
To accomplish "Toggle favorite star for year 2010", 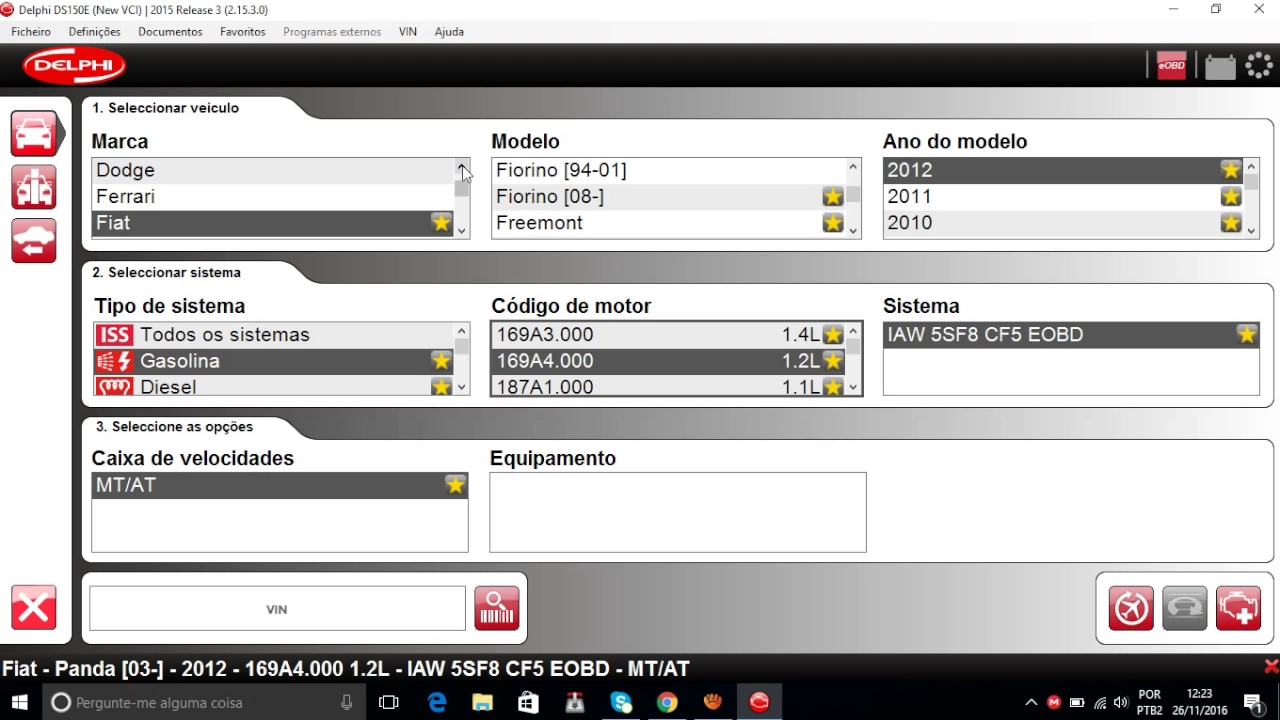I will tap(1231, 223).
